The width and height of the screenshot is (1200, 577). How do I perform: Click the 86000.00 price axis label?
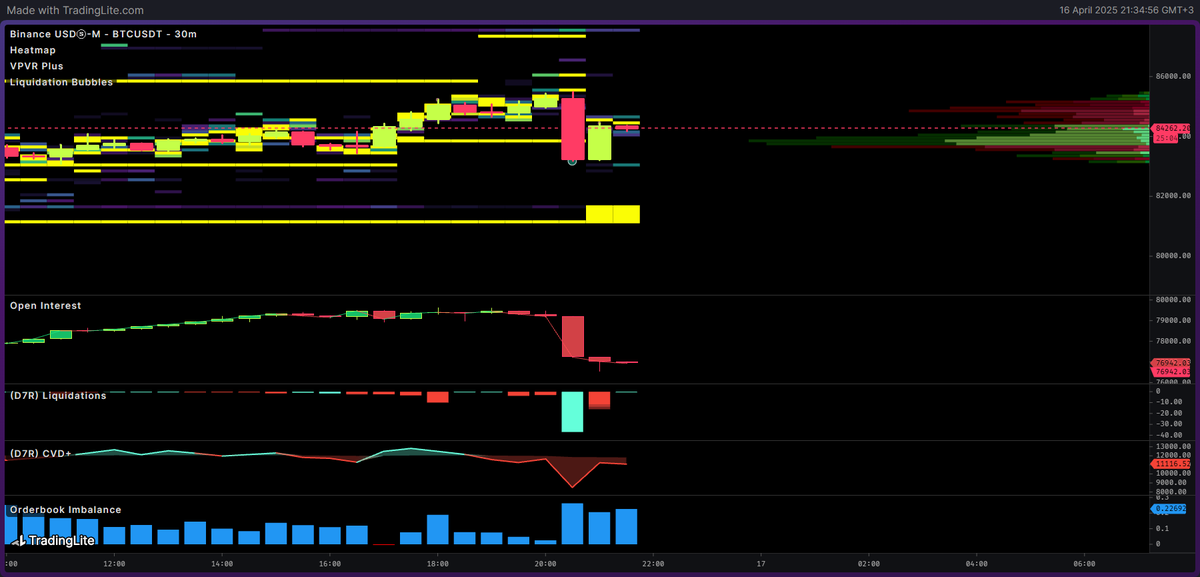[1172, 76]
